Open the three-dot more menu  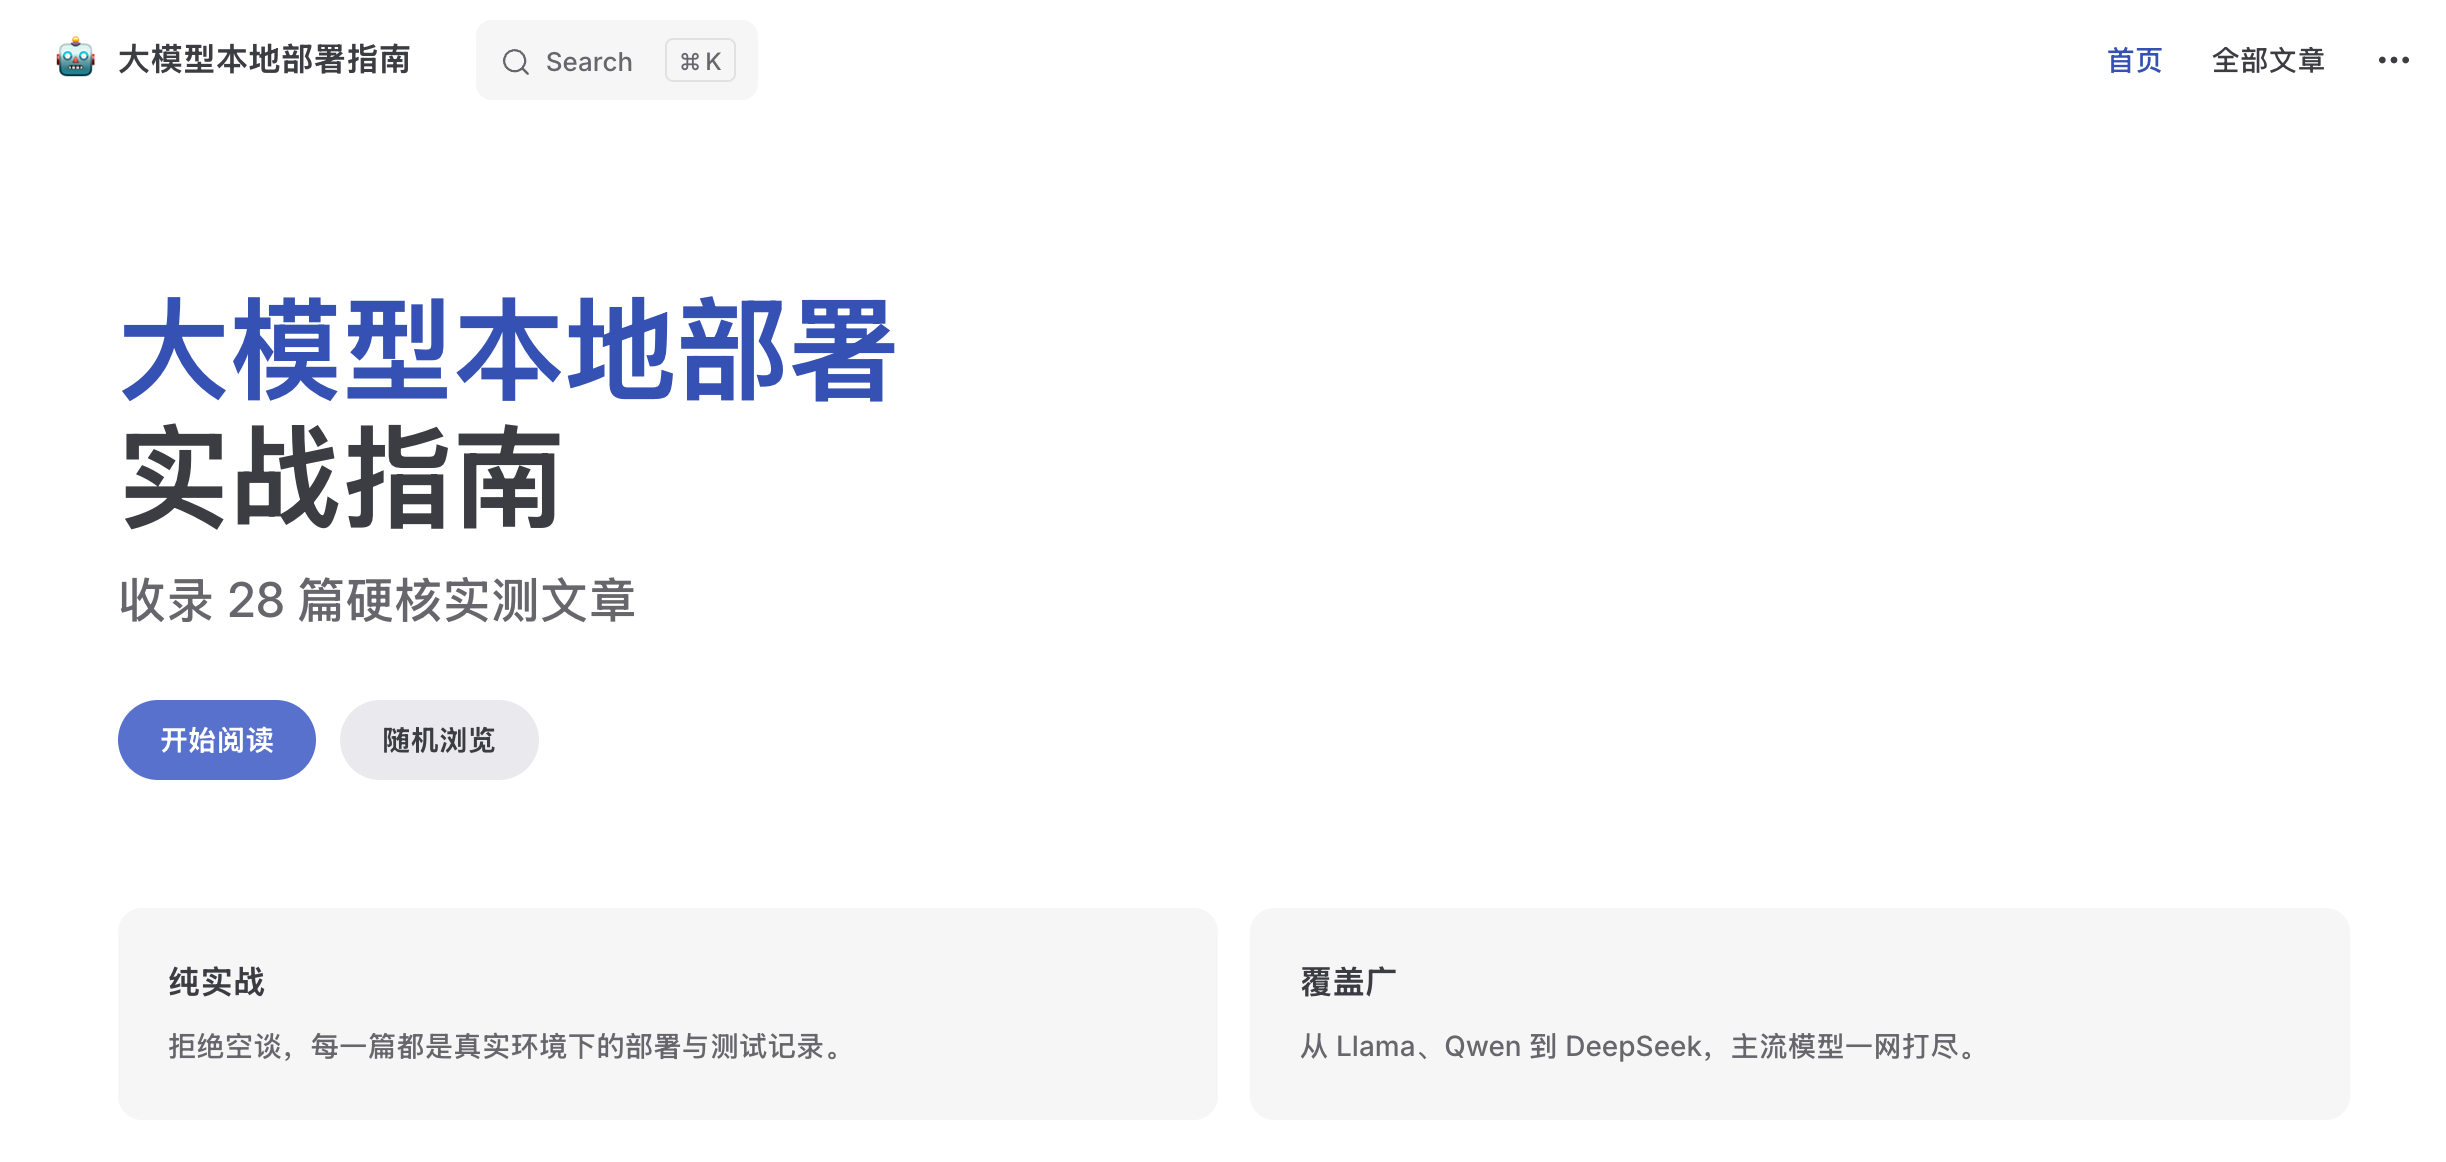(2393, 60)
